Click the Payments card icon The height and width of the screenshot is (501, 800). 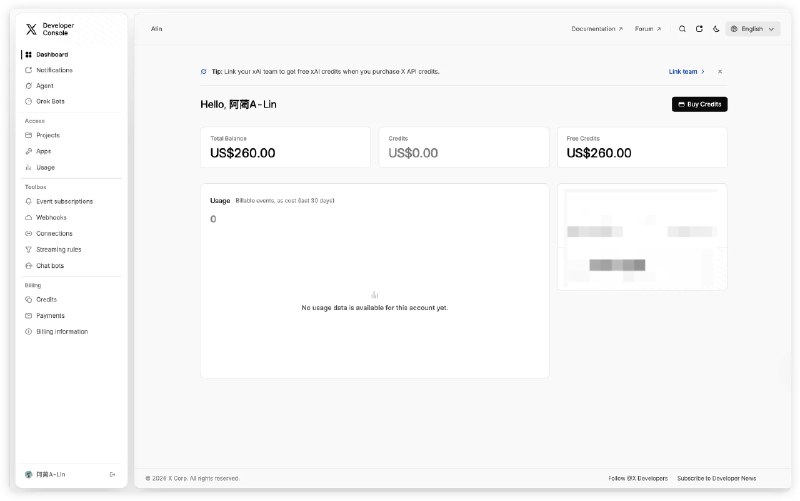29,316
